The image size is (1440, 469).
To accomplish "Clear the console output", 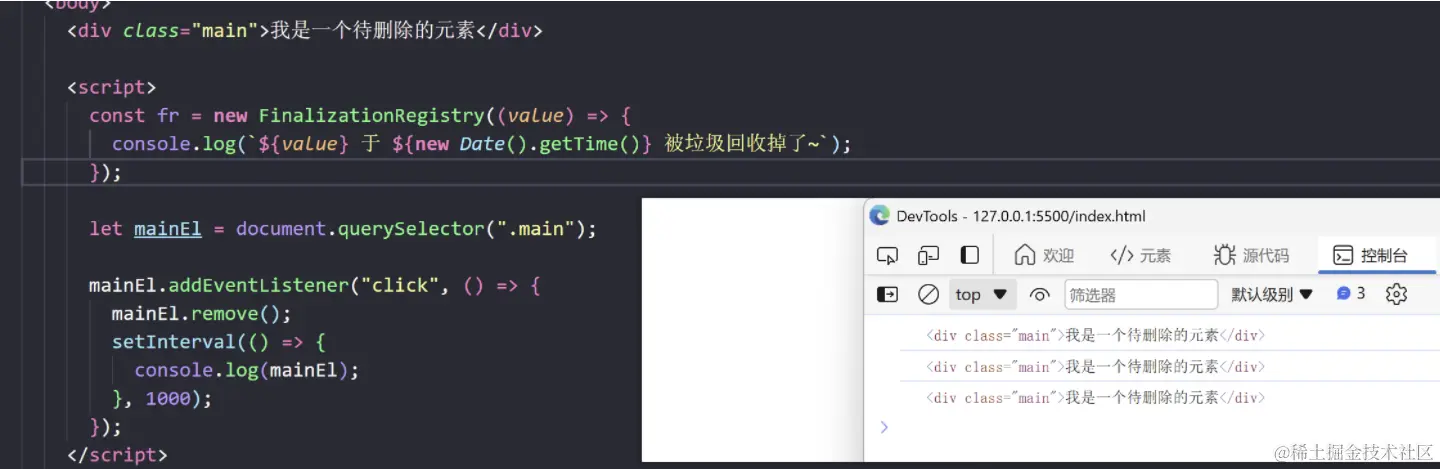I will pyautogui.click(x=928, y=294).
